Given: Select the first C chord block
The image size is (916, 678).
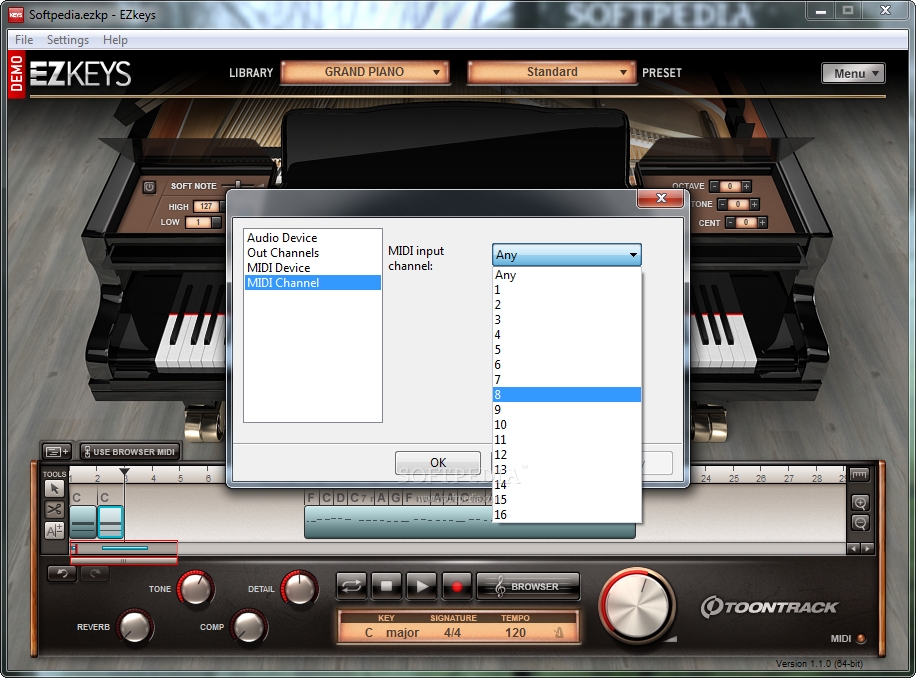Looking at the screenshot, I should click(83, 521).
